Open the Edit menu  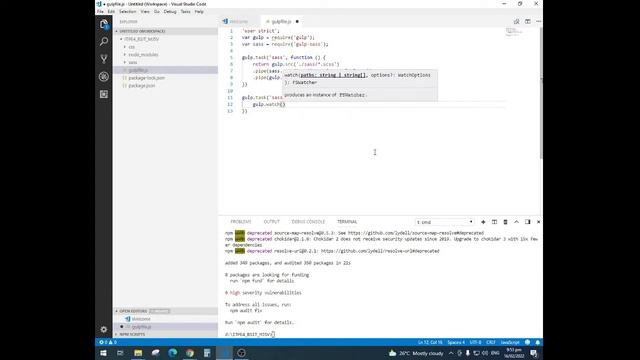click(111, 11)
